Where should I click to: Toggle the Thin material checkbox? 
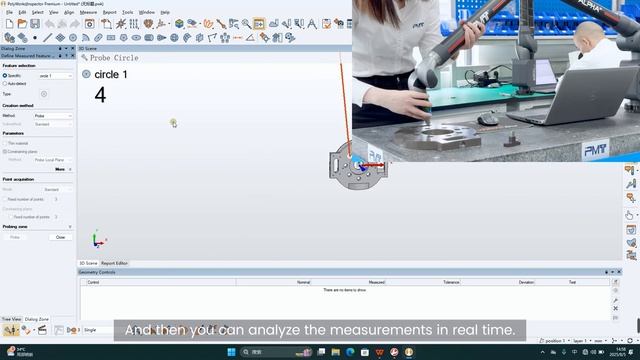(x=5, y=143)
